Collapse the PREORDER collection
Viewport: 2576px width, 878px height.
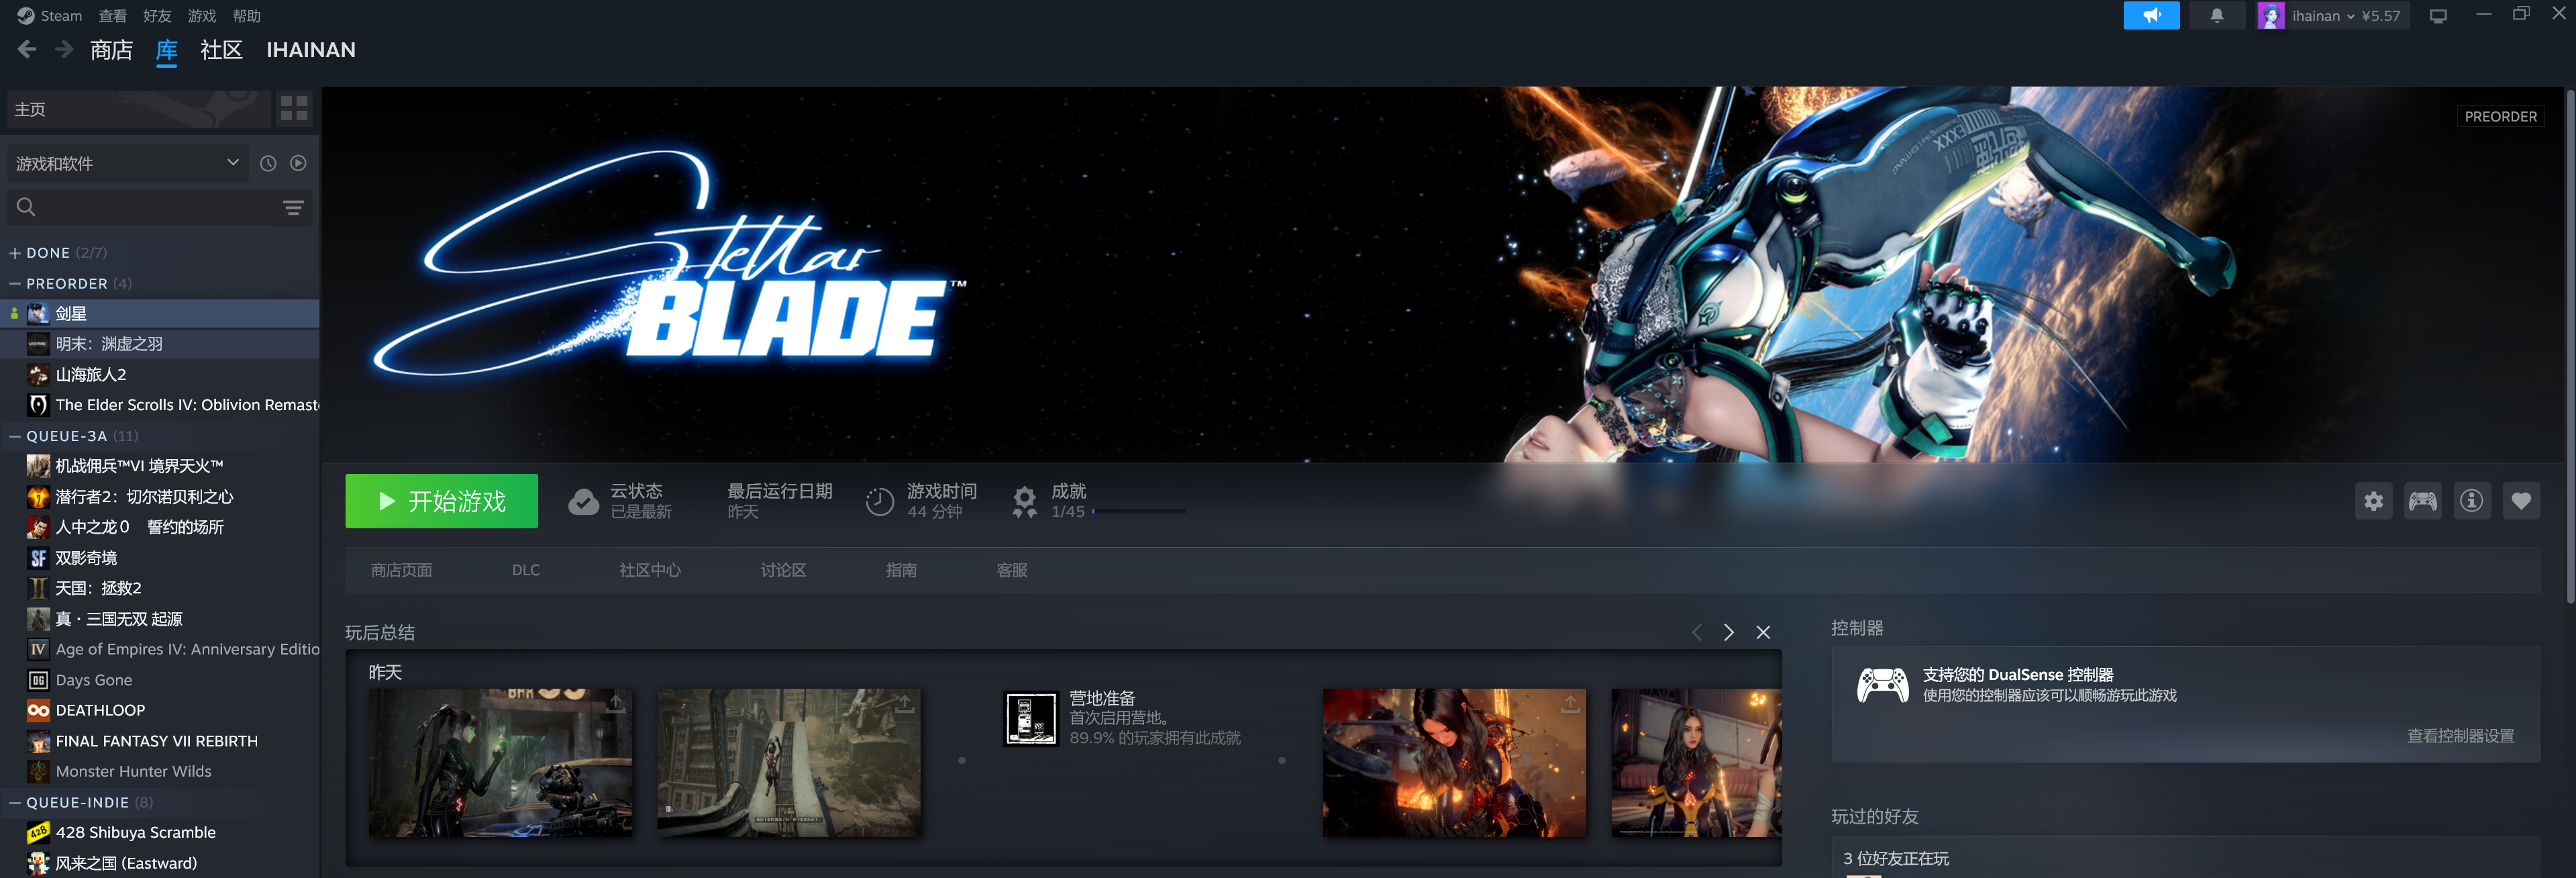tap(15, 284)
